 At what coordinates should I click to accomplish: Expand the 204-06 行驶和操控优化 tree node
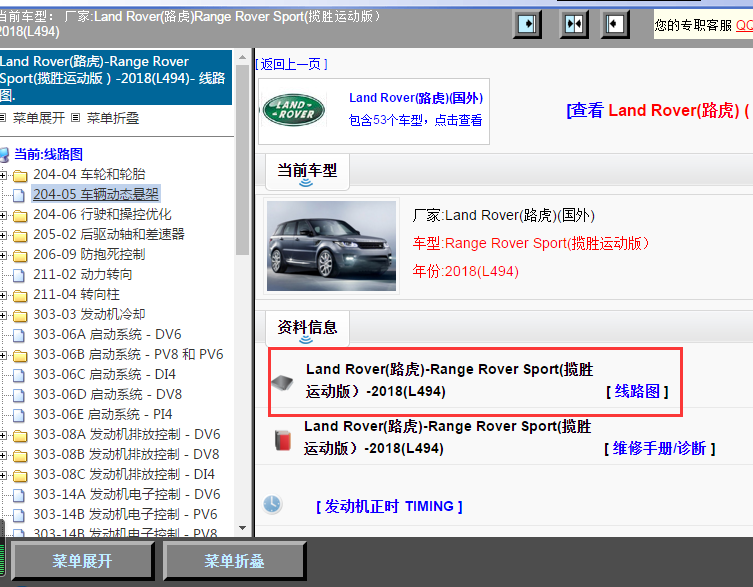[3, 216]
